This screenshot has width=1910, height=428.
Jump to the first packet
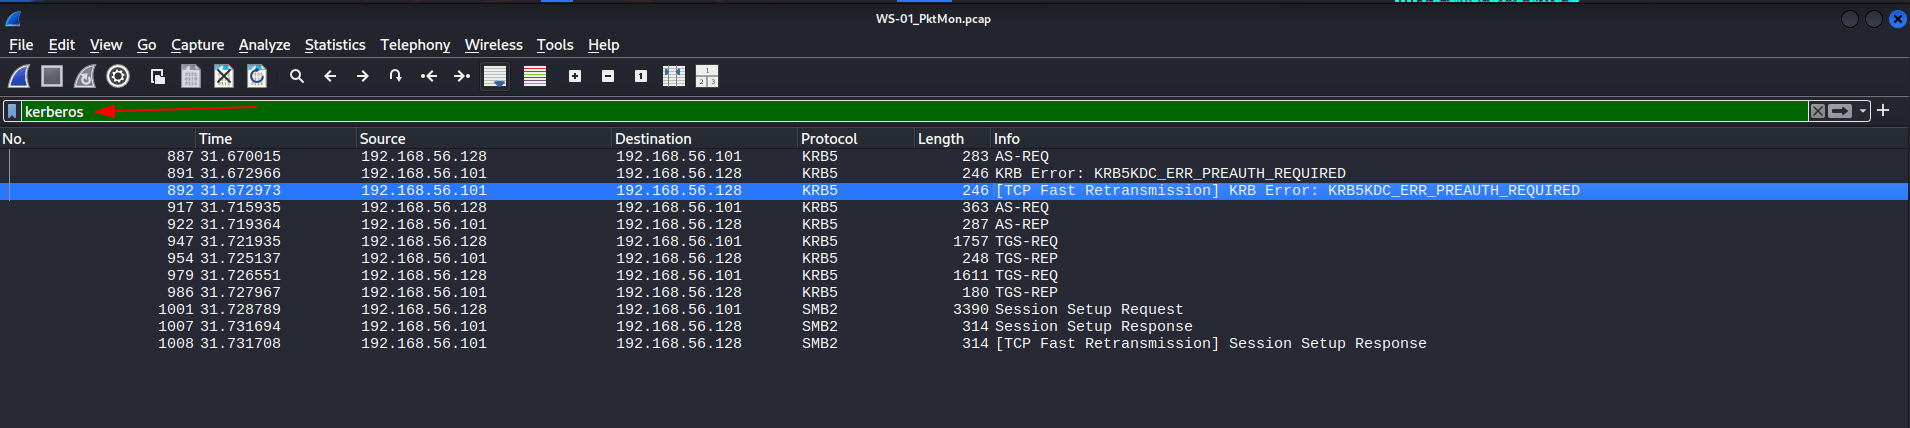point(429,76)
